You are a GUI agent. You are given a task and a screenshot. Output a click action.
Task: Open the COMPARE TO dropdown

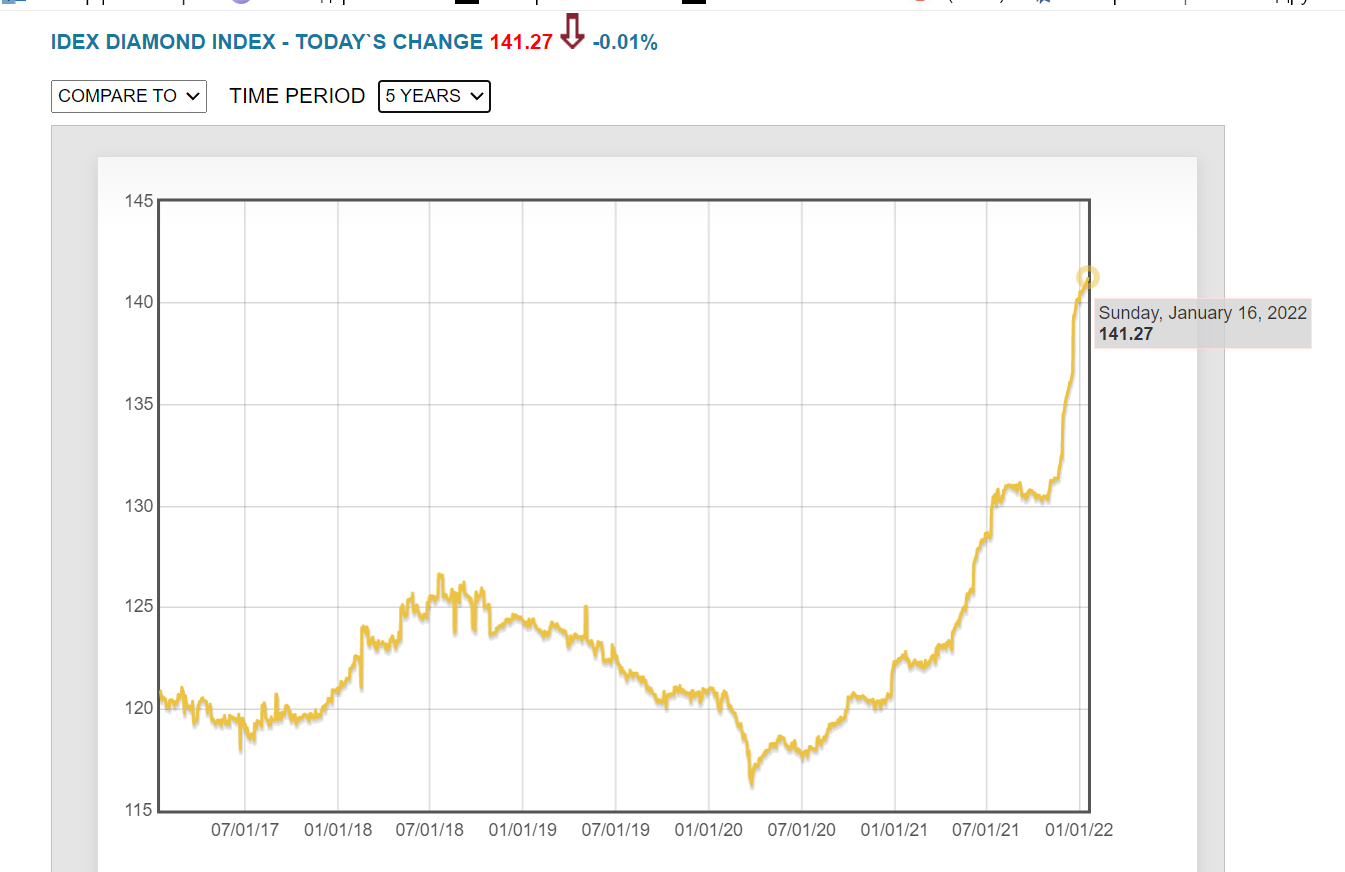pos(129,96)
